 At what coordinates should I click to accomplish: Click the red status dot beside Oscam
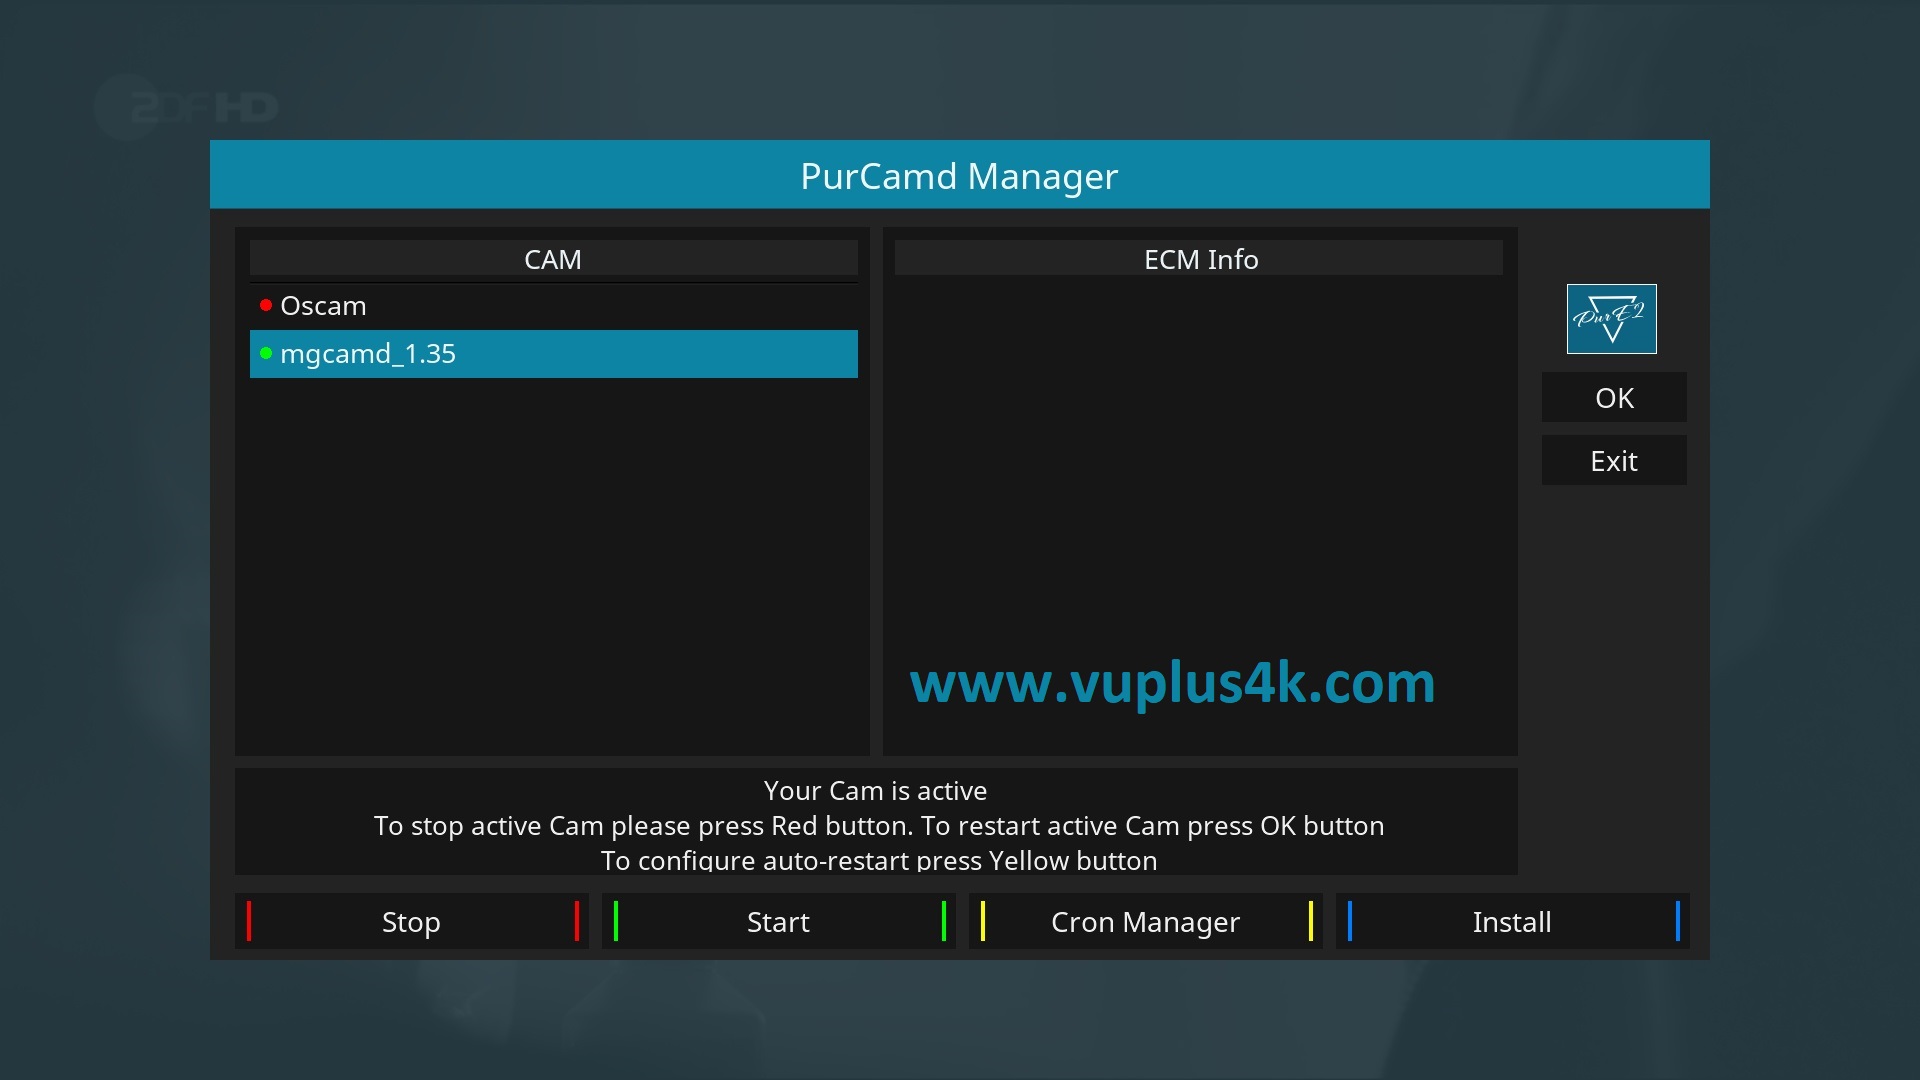click(x=266, y=305)
